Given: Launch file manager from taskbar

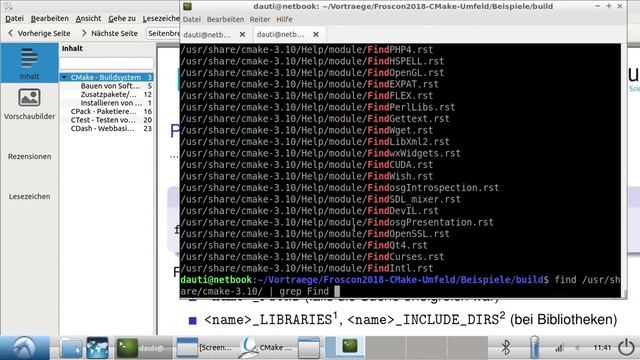Looking at the screenshot, I should (71, 348).
